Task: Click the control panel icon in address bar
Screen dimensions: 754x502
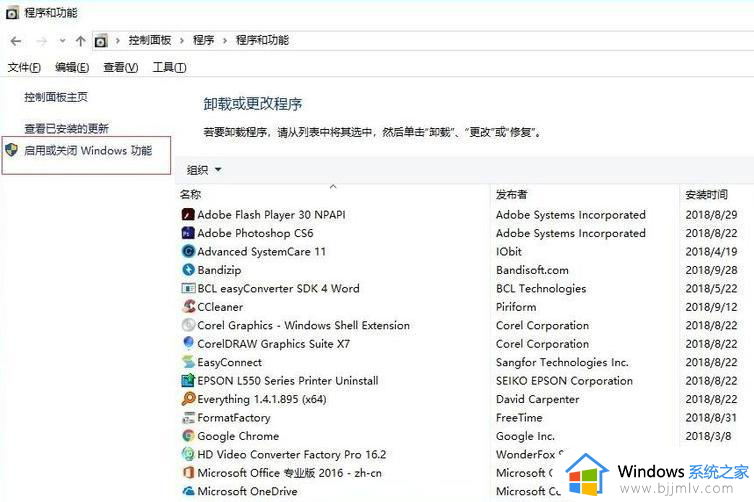Action: click(101, 41)
